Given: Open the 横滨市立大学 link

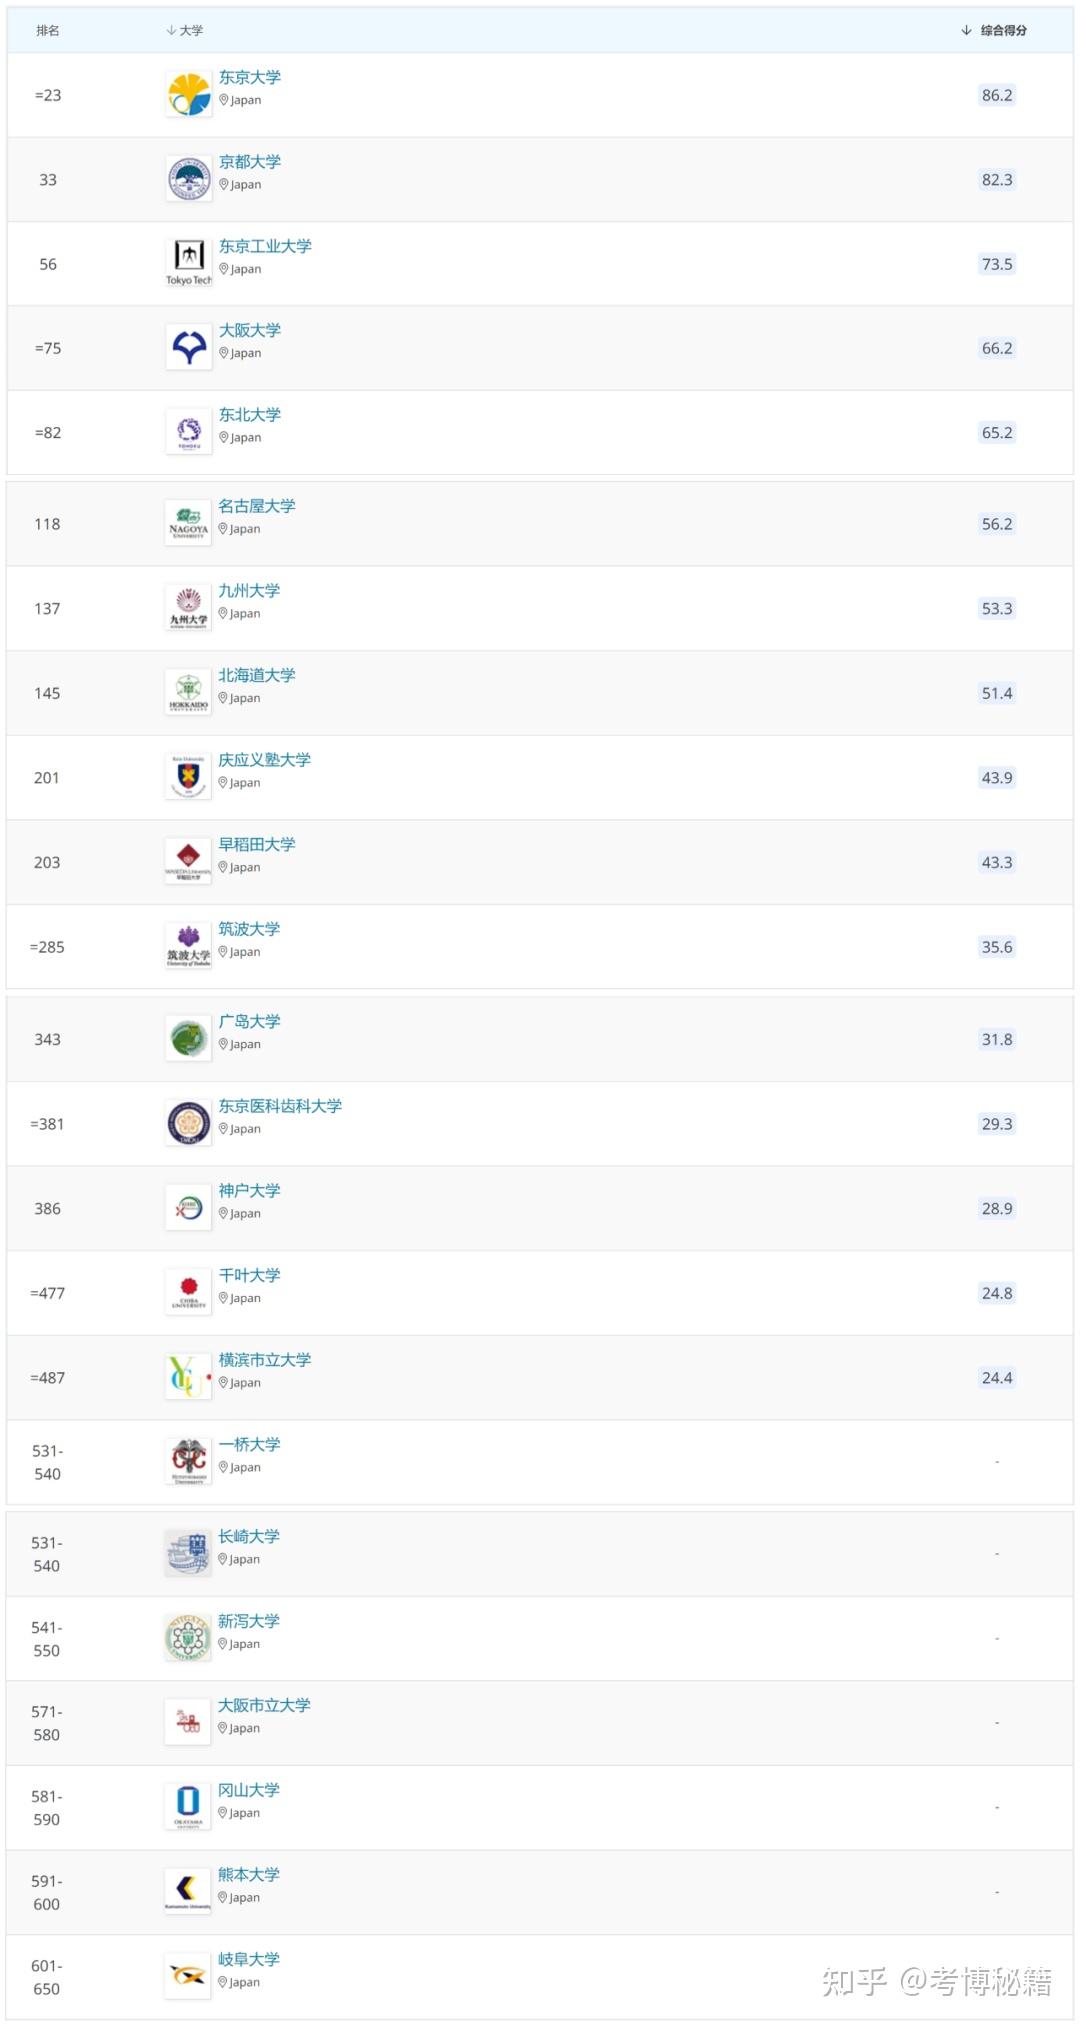Looking at the screenshot, I should click(x=265, y=1360).
